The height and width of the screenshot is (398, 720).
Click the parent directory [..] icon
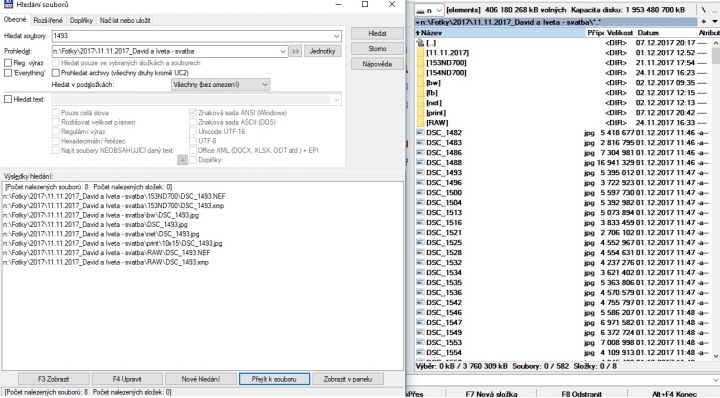pos(420,43)
